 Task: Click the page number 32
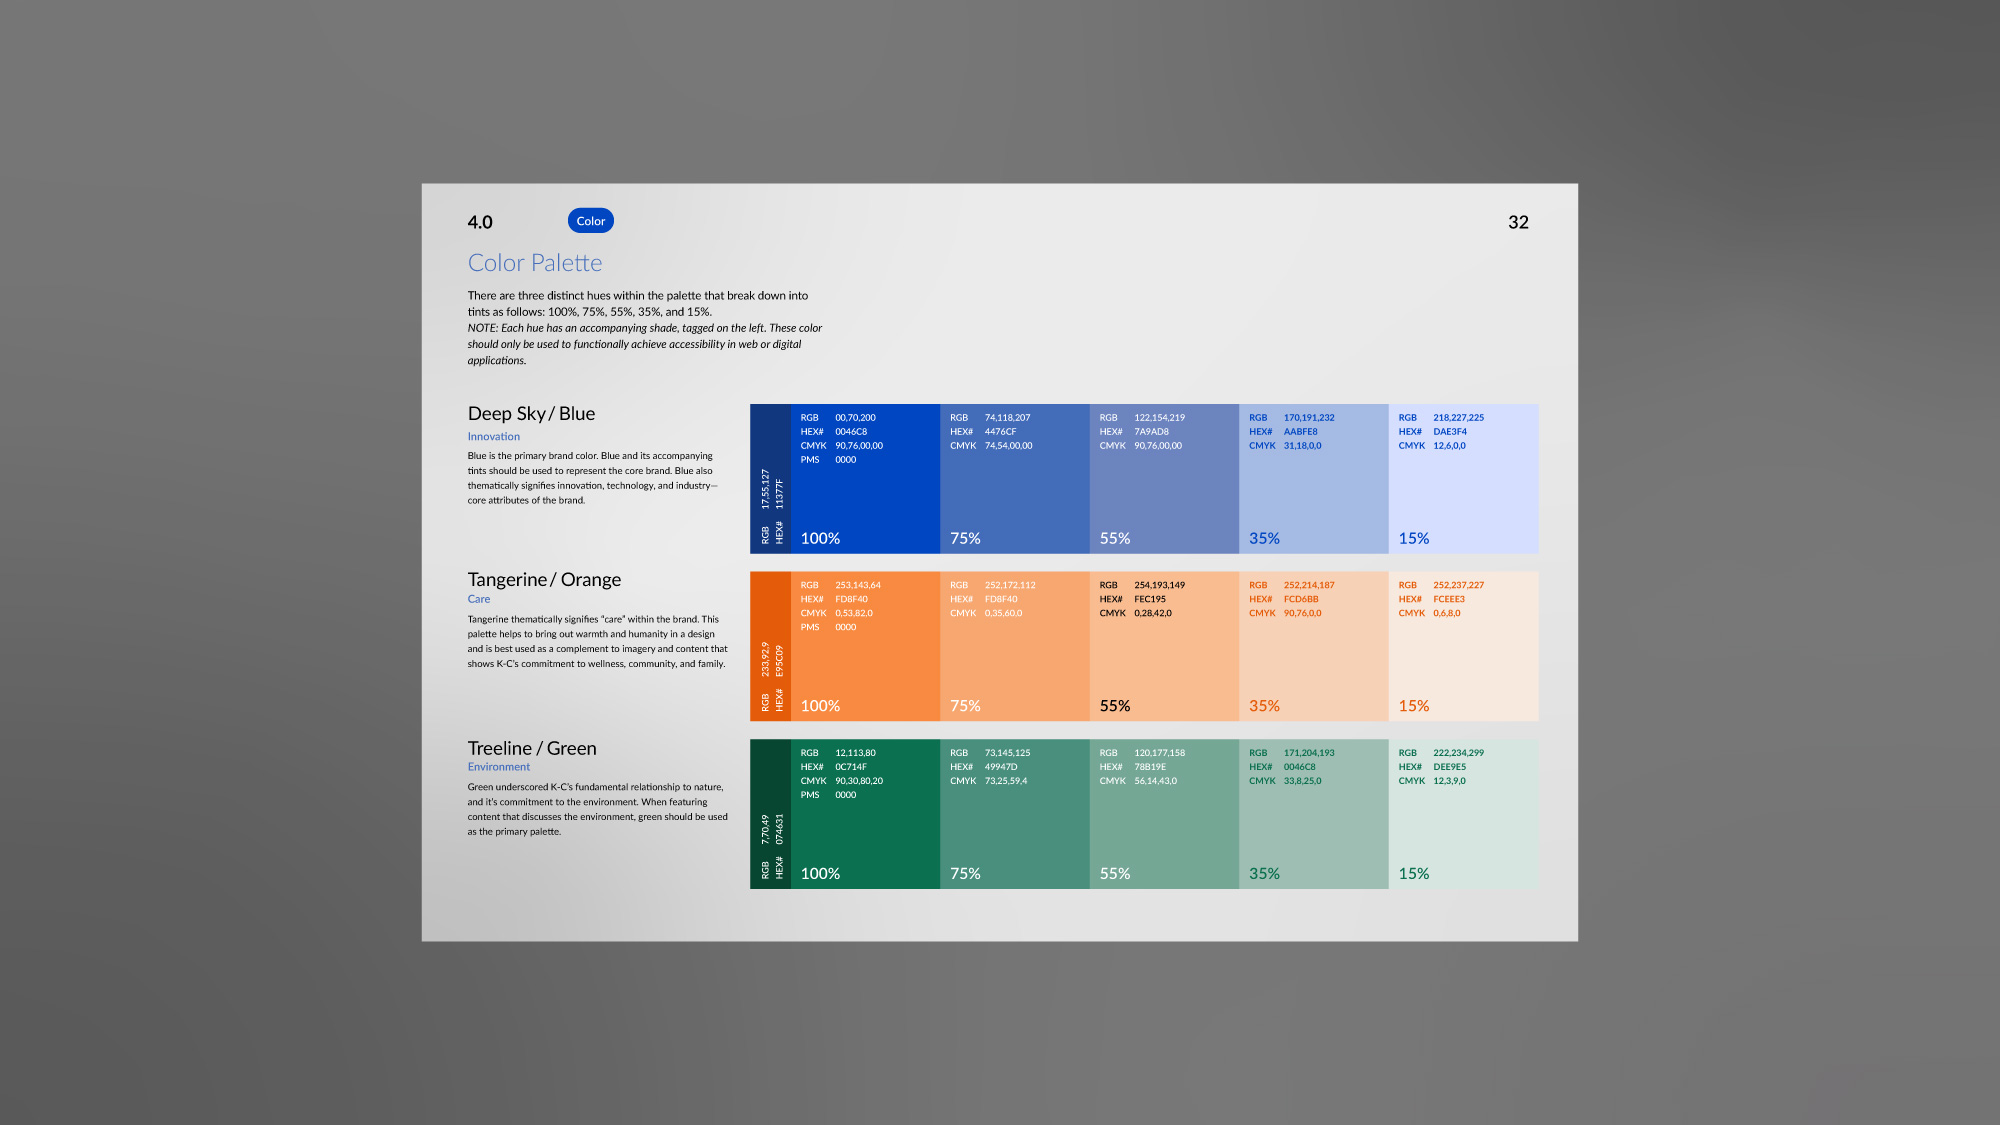[1518, 222]
